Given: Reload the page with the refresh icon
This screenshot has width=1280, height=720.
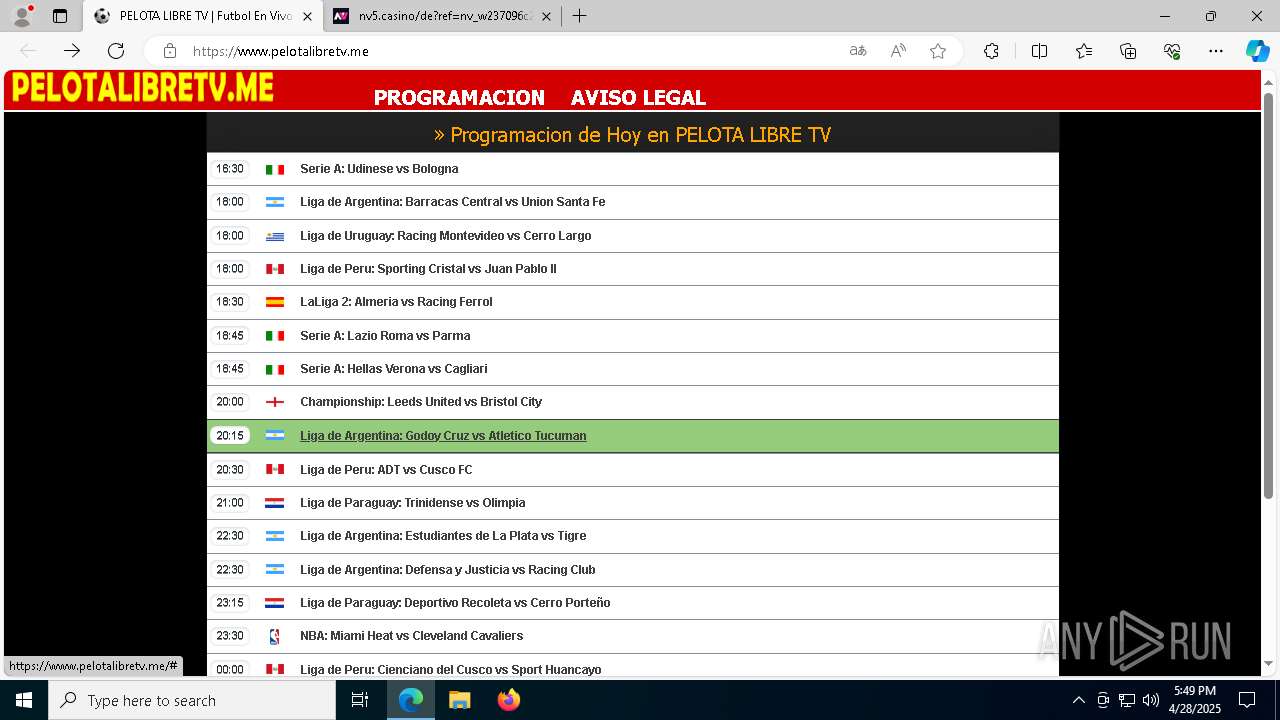Looking at the screenshot, I should click(116, 51).
